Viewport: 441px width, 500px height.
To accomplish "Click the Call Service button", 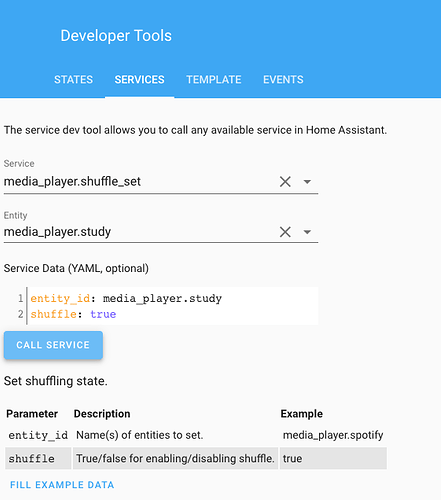I will pyautogui.click(x=53, y=345).
